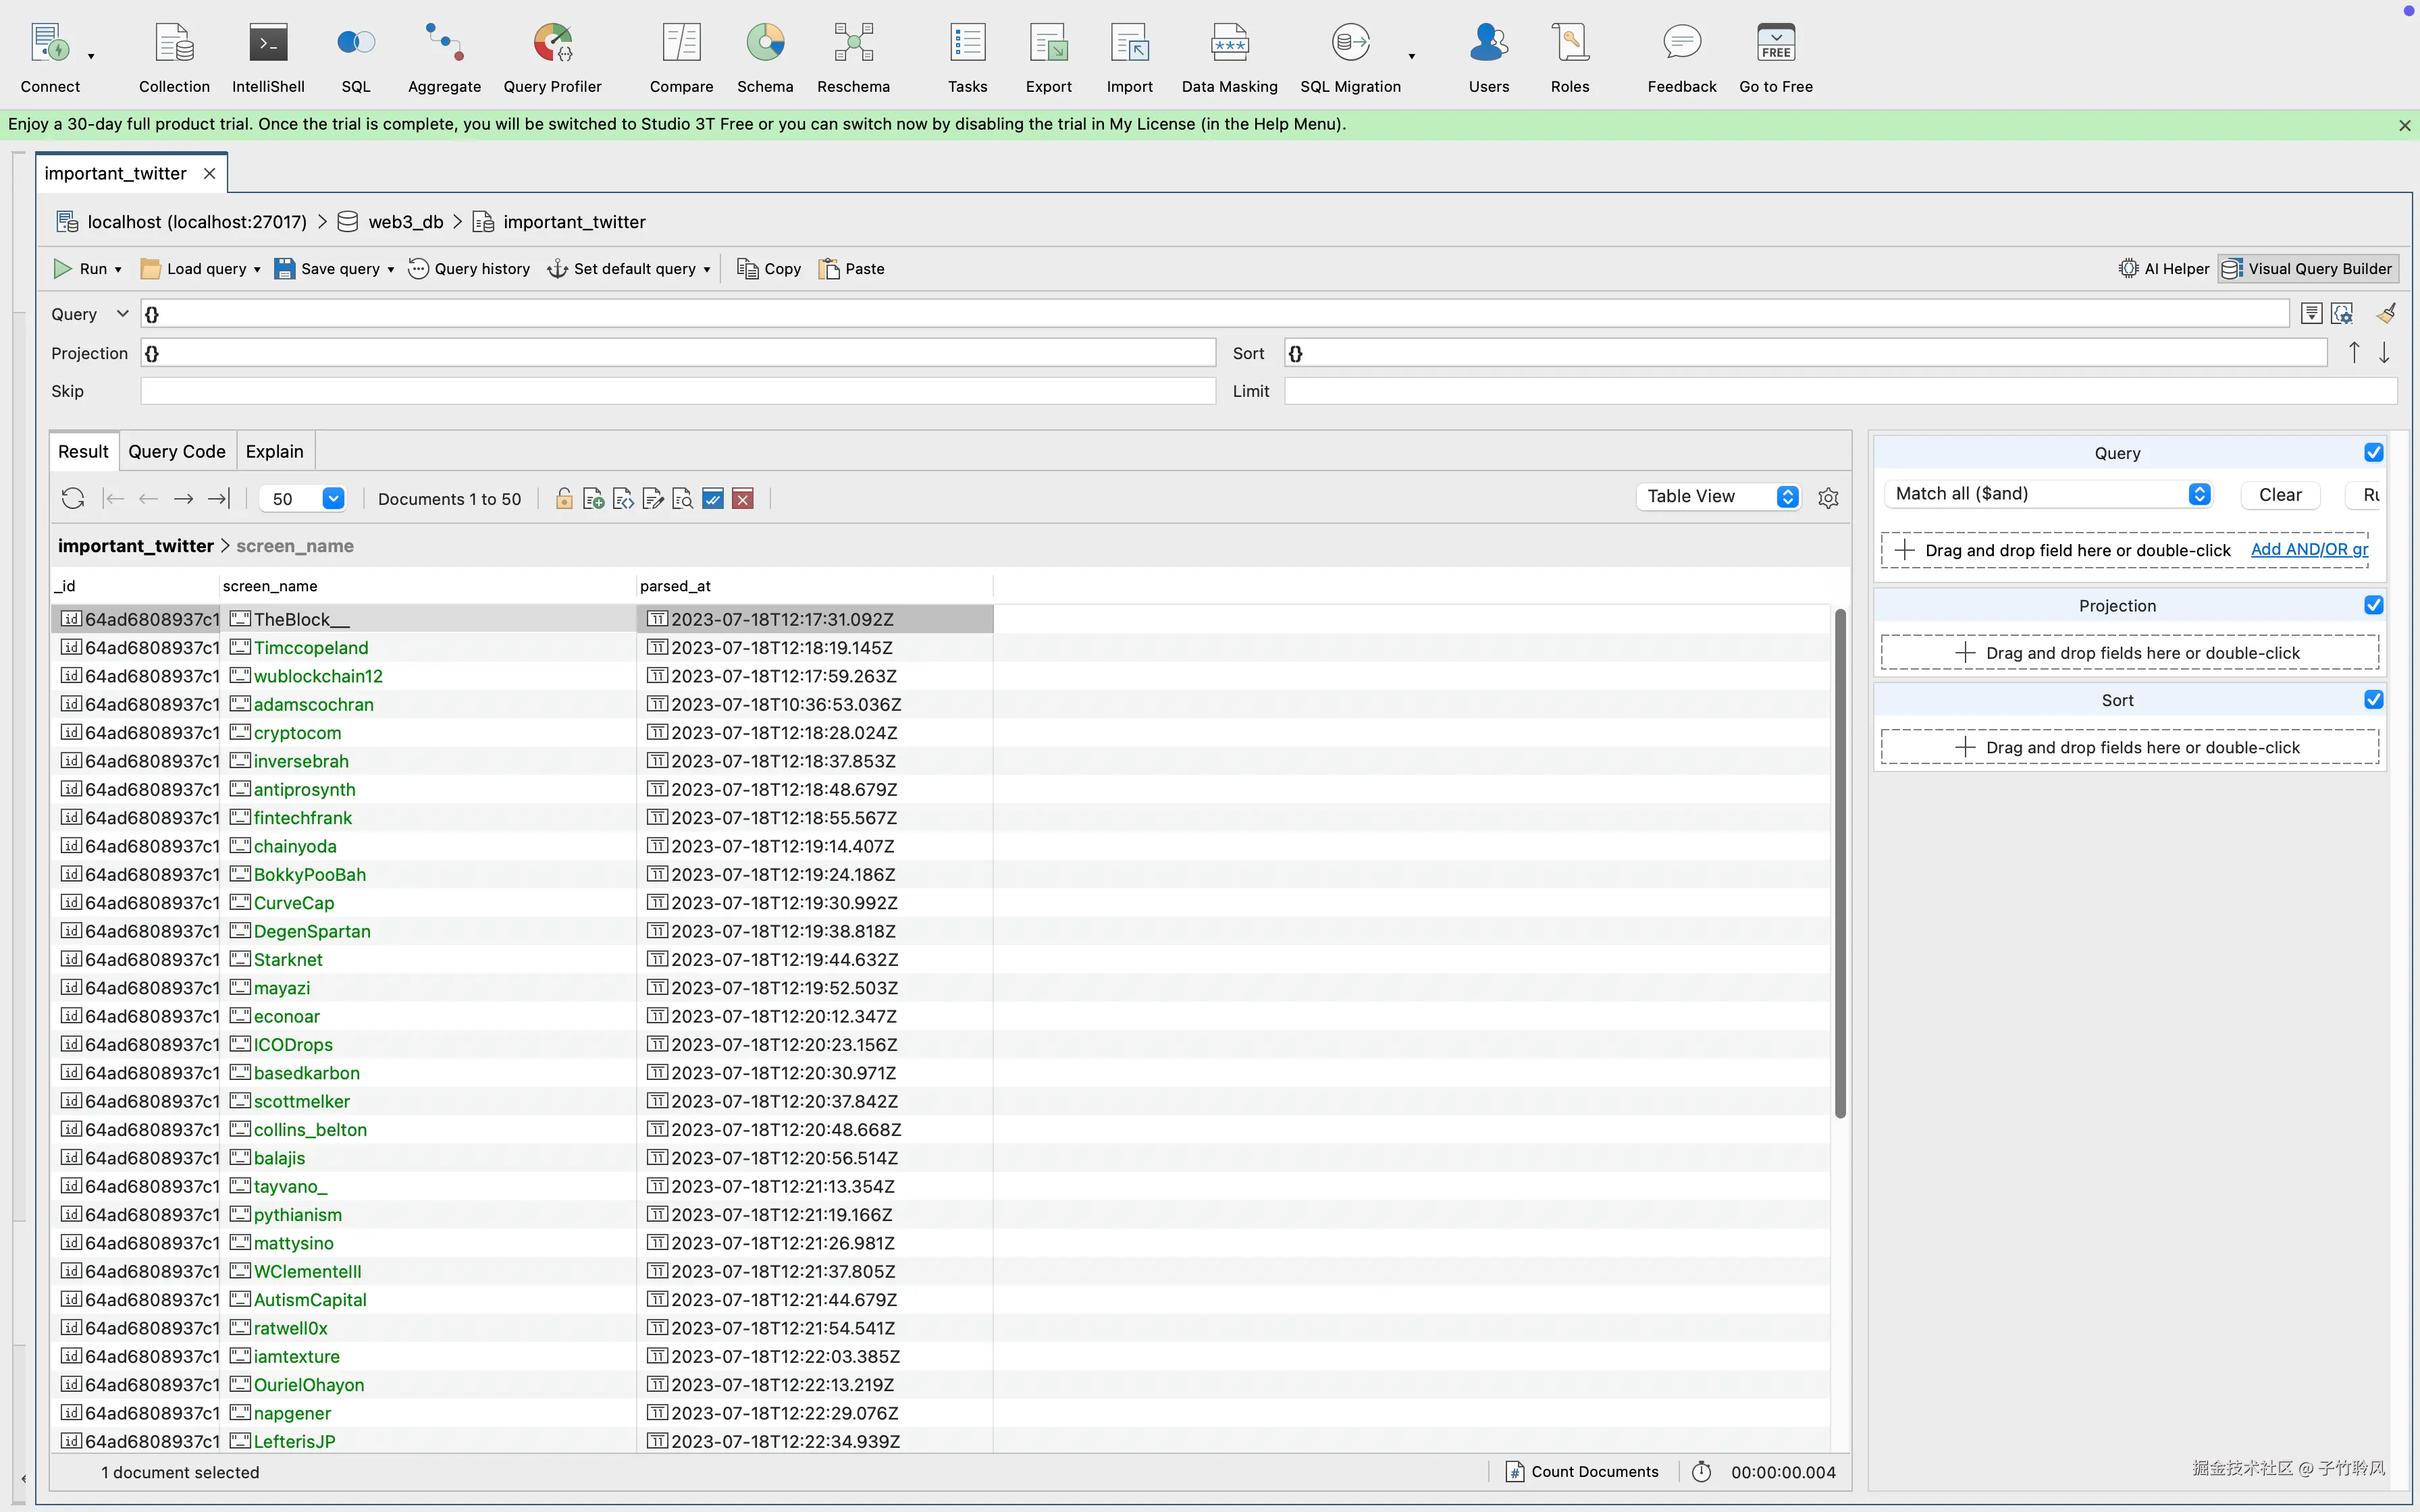Open the Schema explorer

coord(765,58)
